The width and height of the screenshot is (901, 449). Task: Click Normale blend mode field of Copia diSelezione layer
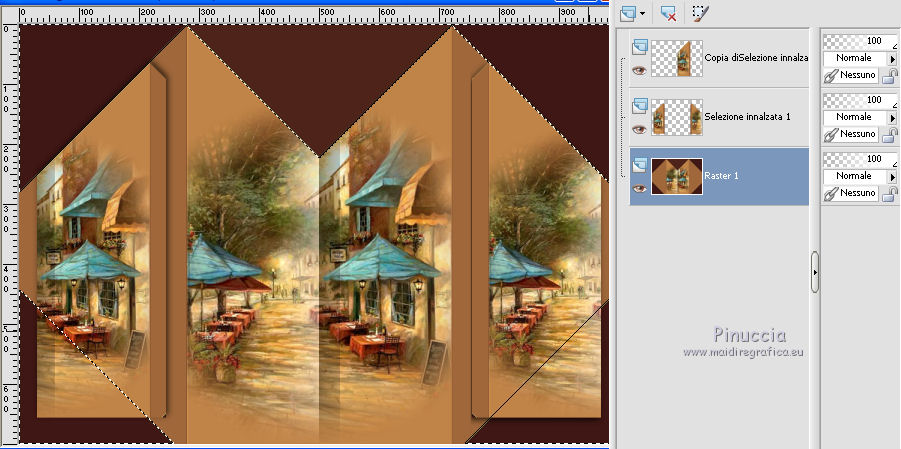pos(856,58)
